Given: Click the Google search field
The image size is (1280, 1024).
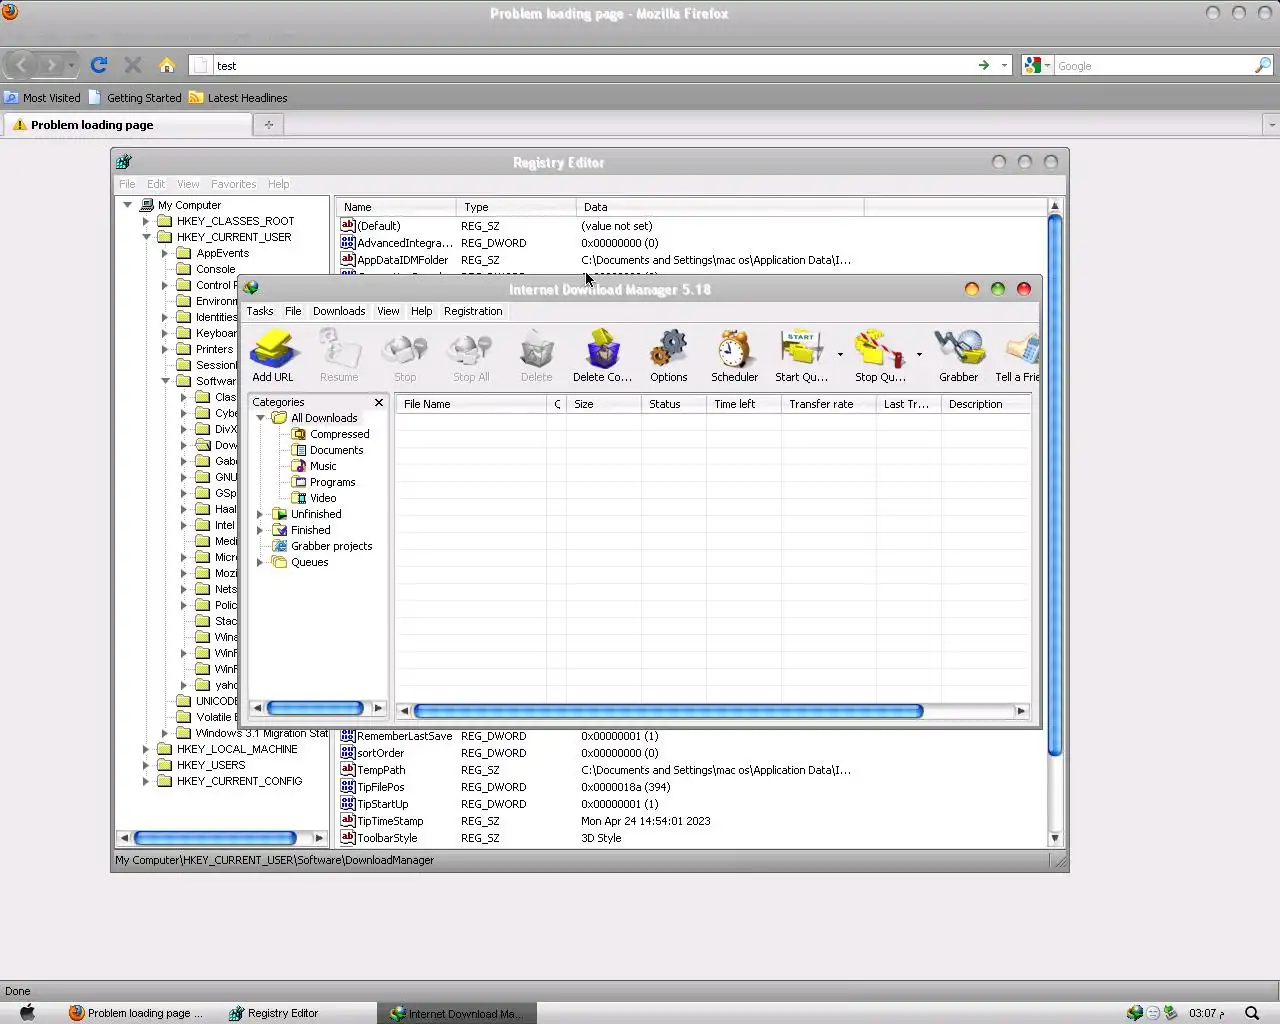Looking at the screenshot, I should 1154,65.
